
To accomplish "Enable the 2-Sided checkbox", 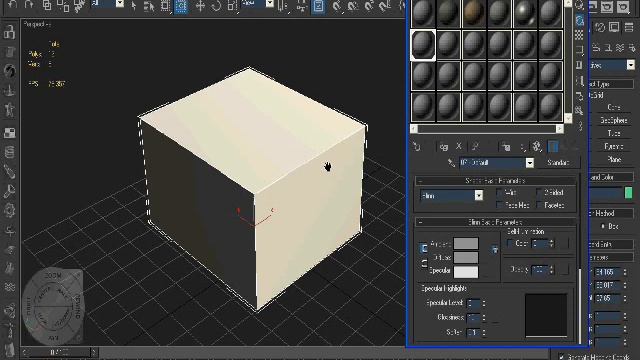I will pyautogui.click(x=539, y=192).
